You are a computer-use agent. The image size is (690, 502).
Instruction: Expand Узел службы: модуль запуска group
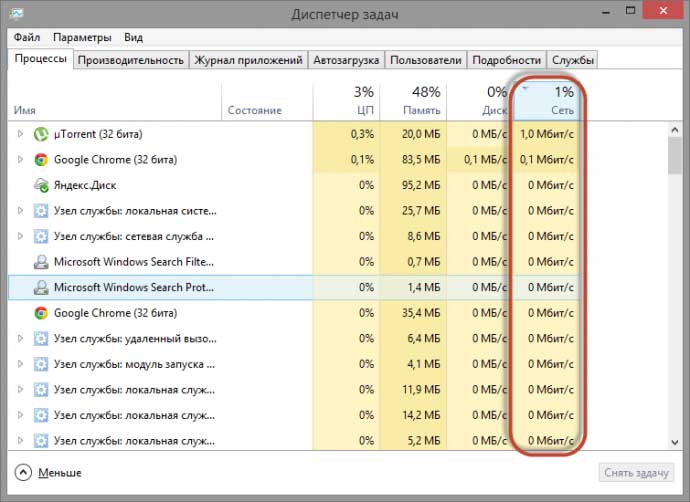point(20,363)
